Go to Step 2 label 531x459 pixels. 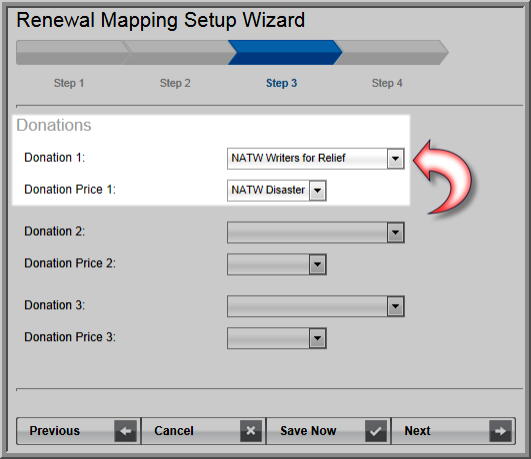click(175, 83)
